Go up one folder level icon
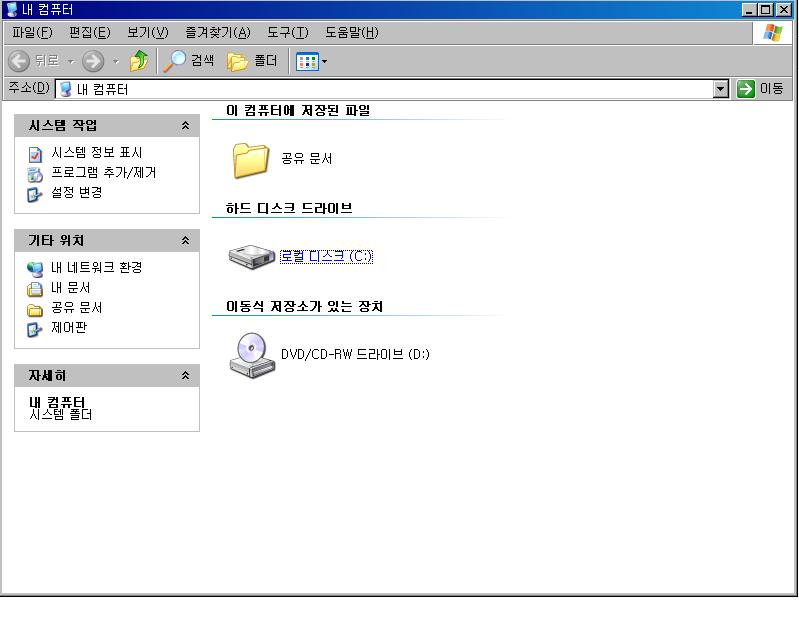This screenshot has width=799, height=623. coord(139,61)
